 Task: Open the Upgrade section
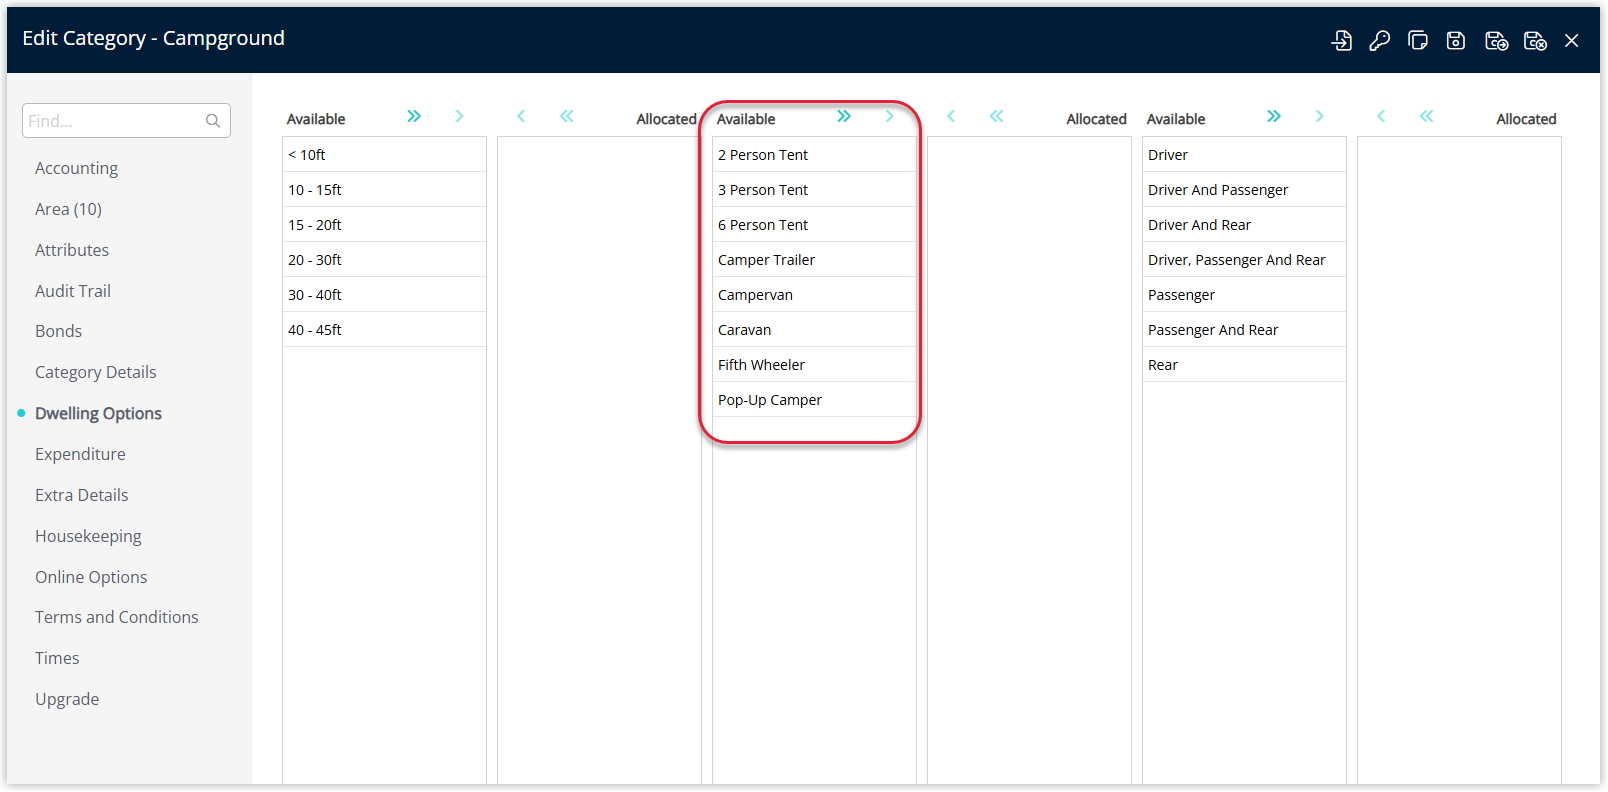pos(67,699)
